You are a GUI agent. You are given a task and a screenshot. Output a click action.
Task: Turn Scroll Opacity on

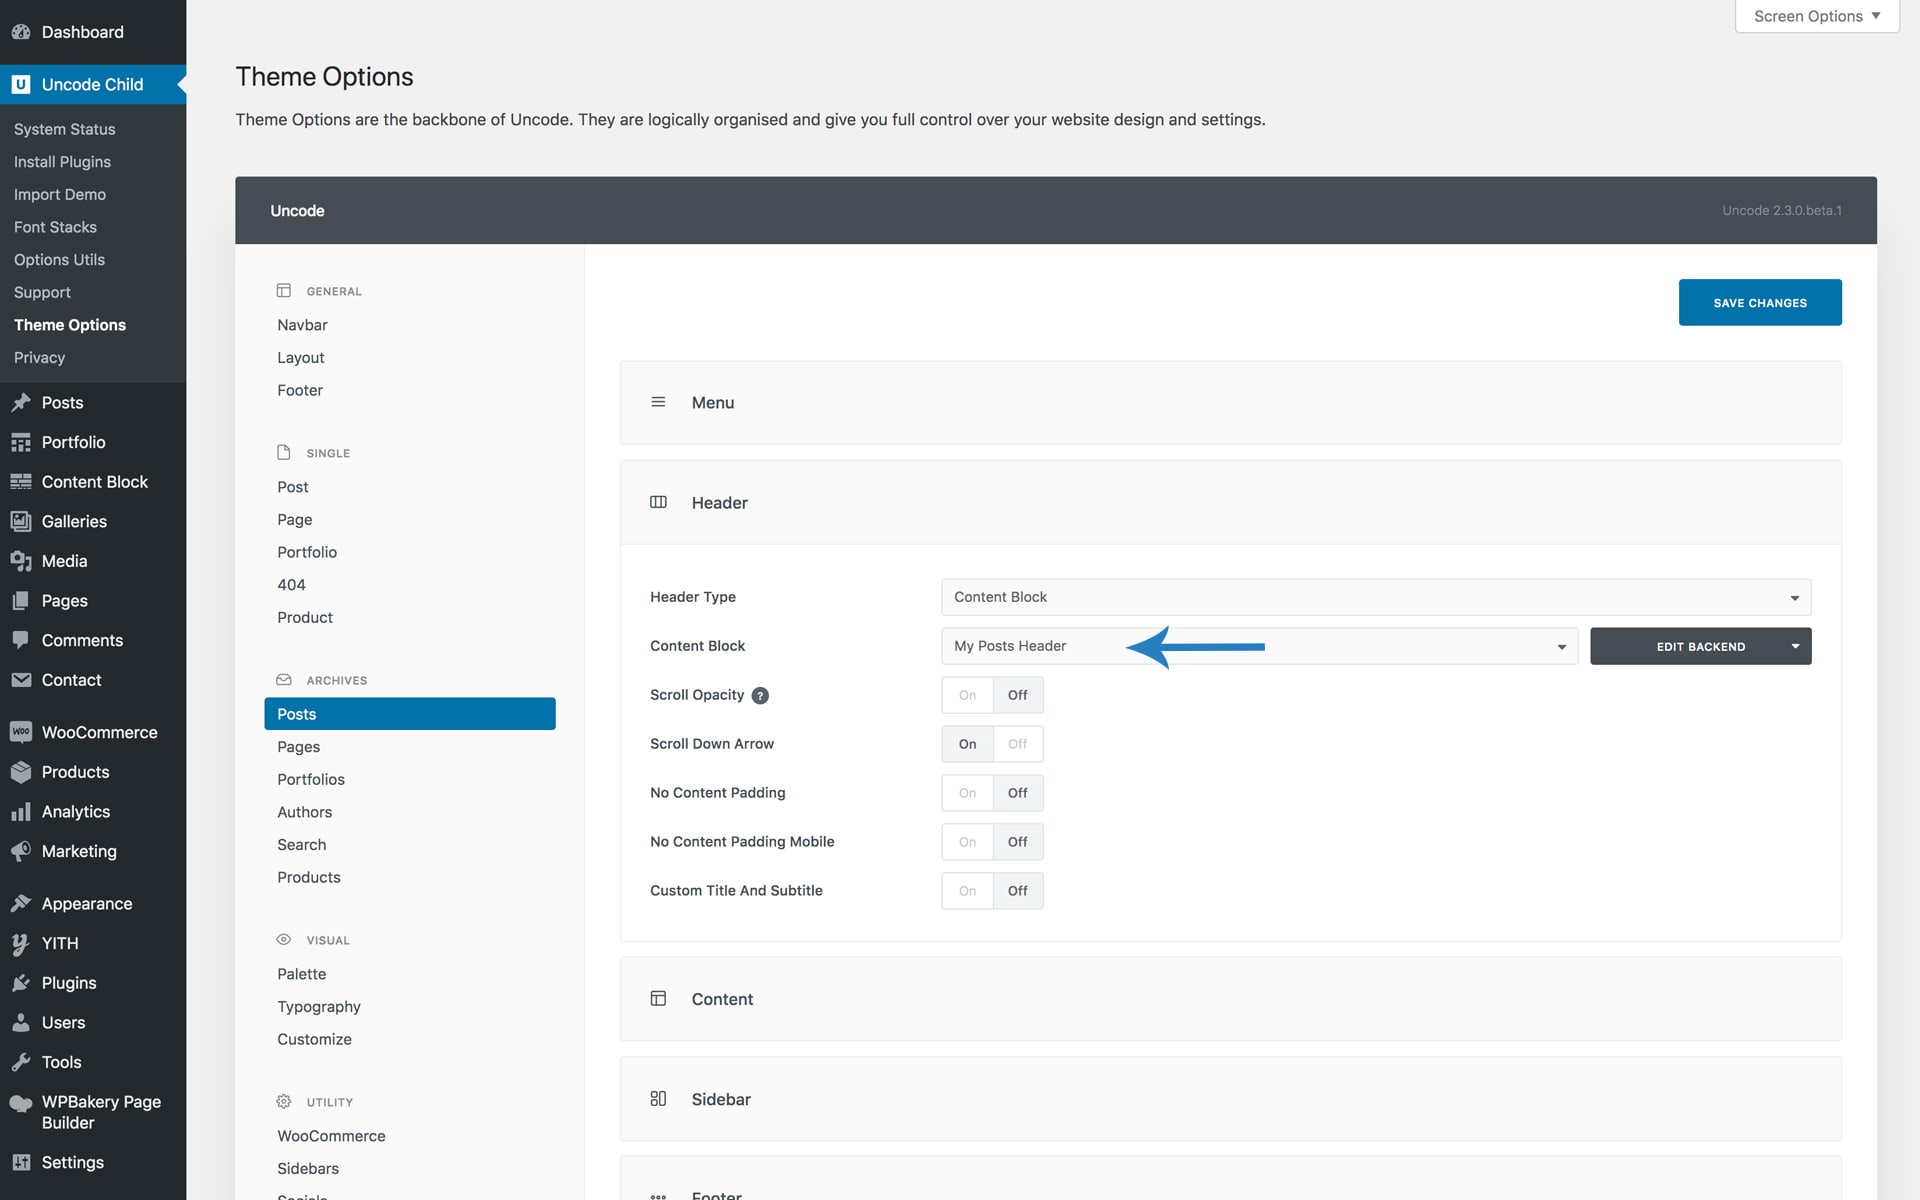[967, 695]
